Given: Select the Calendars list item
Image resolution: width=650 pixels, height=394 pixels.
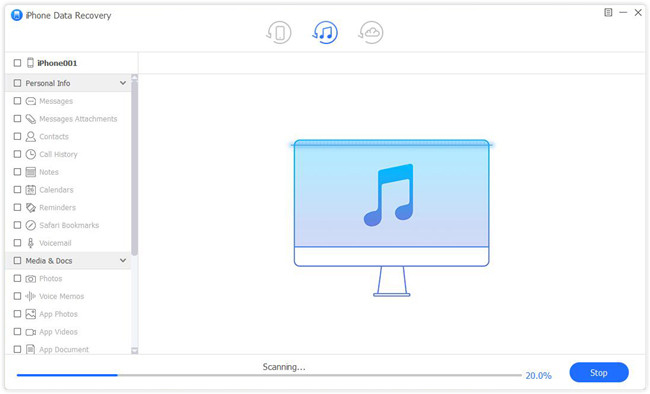Looking at the screenshot, I should pos(68,190).
